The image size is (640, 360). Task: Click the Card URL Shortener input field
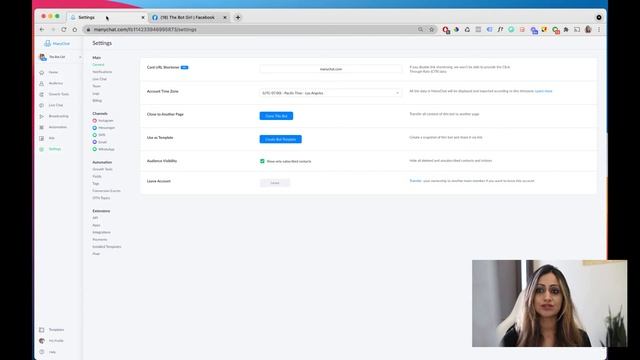click(331, 69)
